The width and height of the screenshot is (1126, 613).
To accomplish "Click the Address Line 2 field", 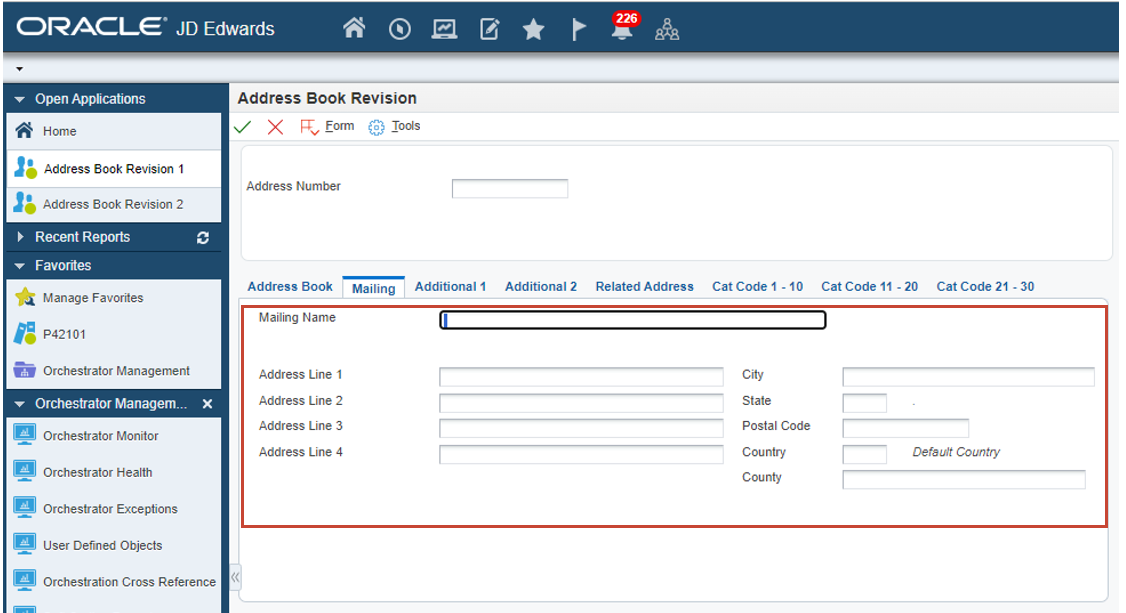I will click(581, 403).
